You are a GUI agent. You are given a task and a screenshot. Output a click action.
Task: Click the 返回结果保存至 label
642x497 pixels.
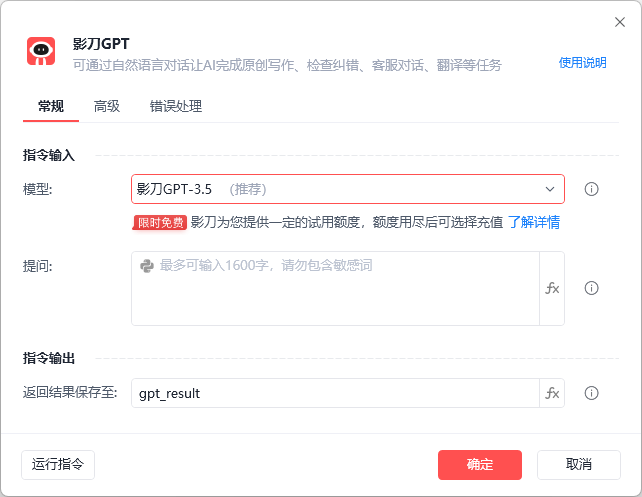click(x=70, y=393)
